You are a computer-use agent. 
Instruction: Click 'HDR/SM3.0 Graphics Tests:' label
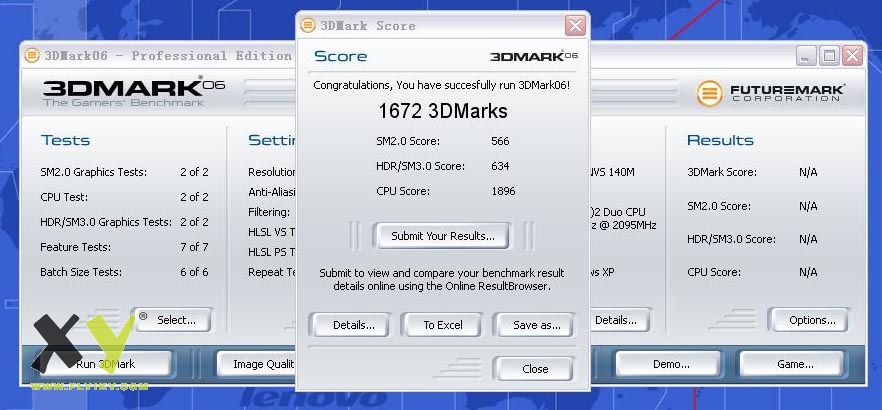pyautogui.click(x=106, y=222)
